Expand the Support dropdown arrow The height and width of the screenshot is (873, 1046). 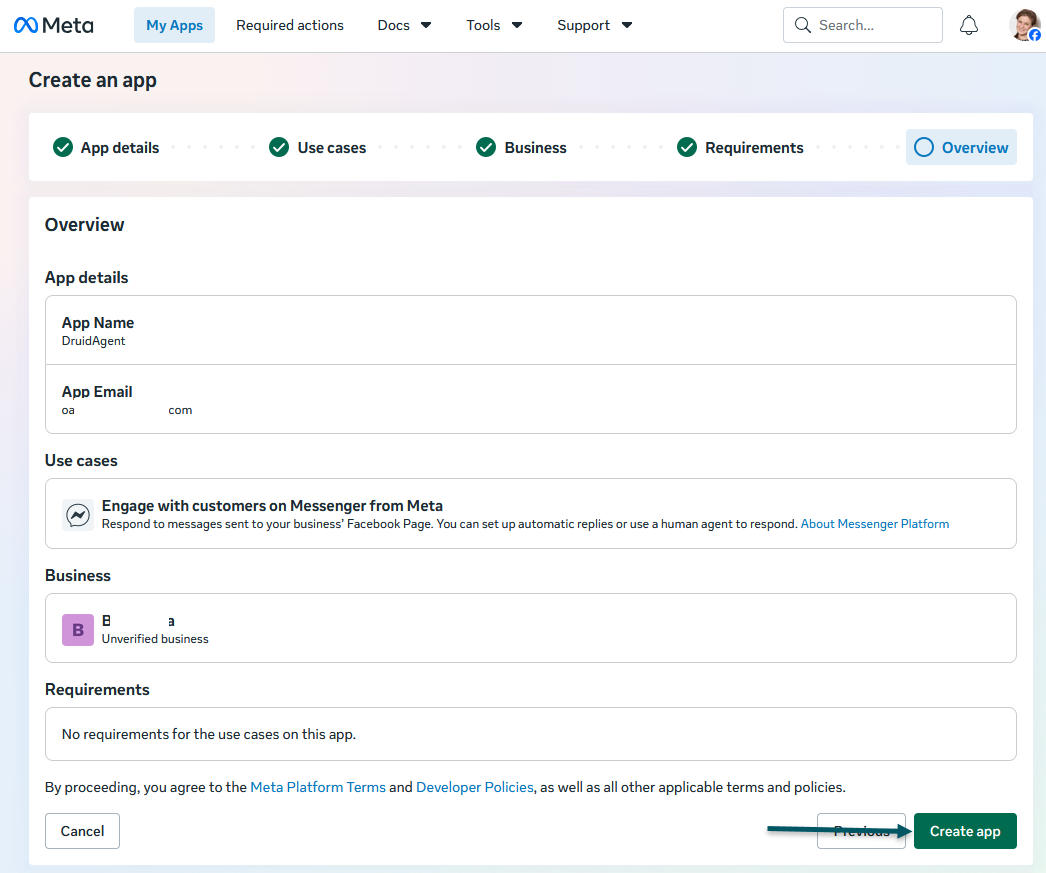pos(627,25)
